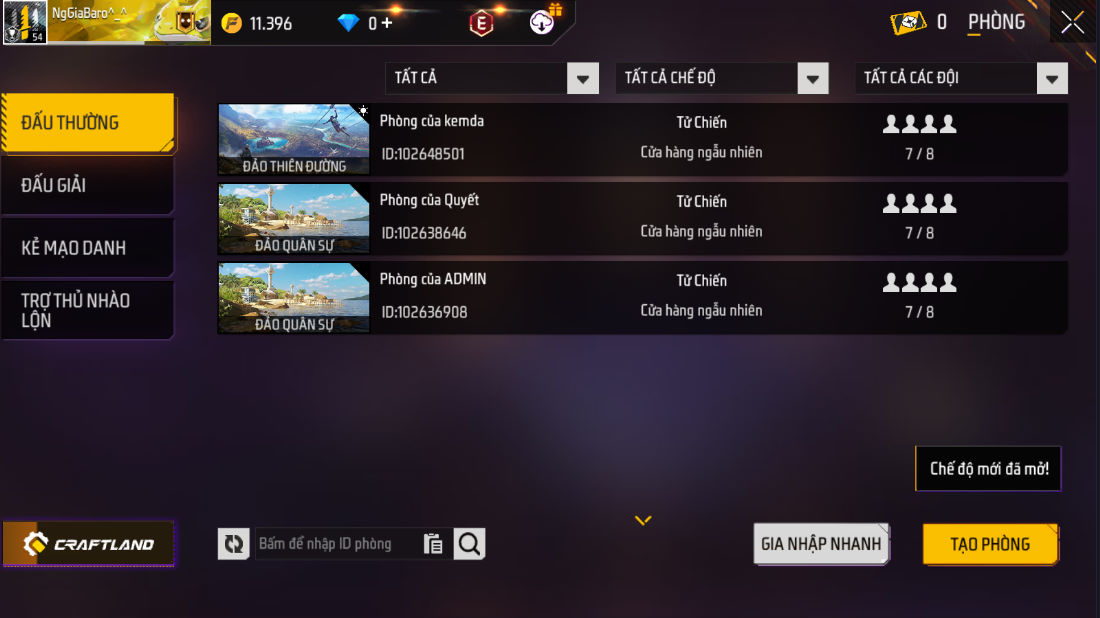
Task: Click the magnifier search room icon
Action: pos(469,544)
